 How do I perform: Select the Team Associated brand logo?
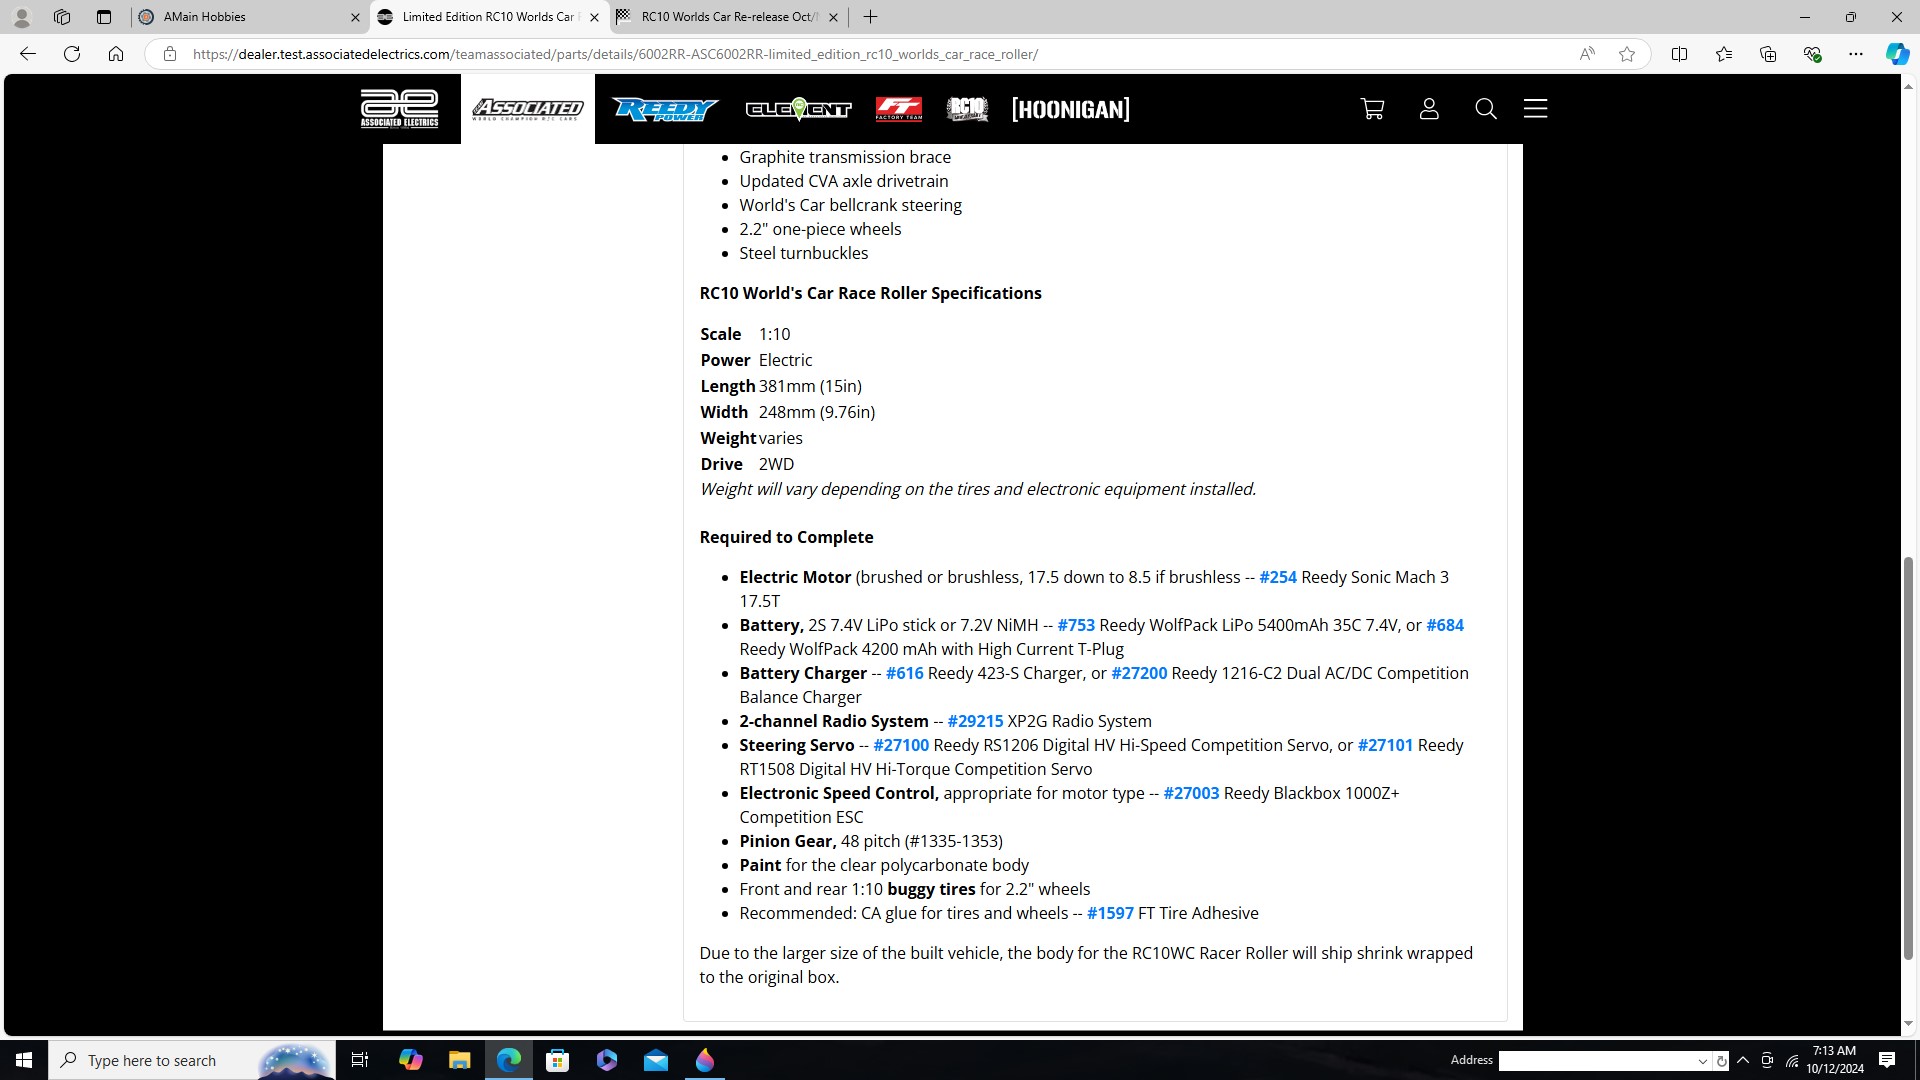point(527,109)
